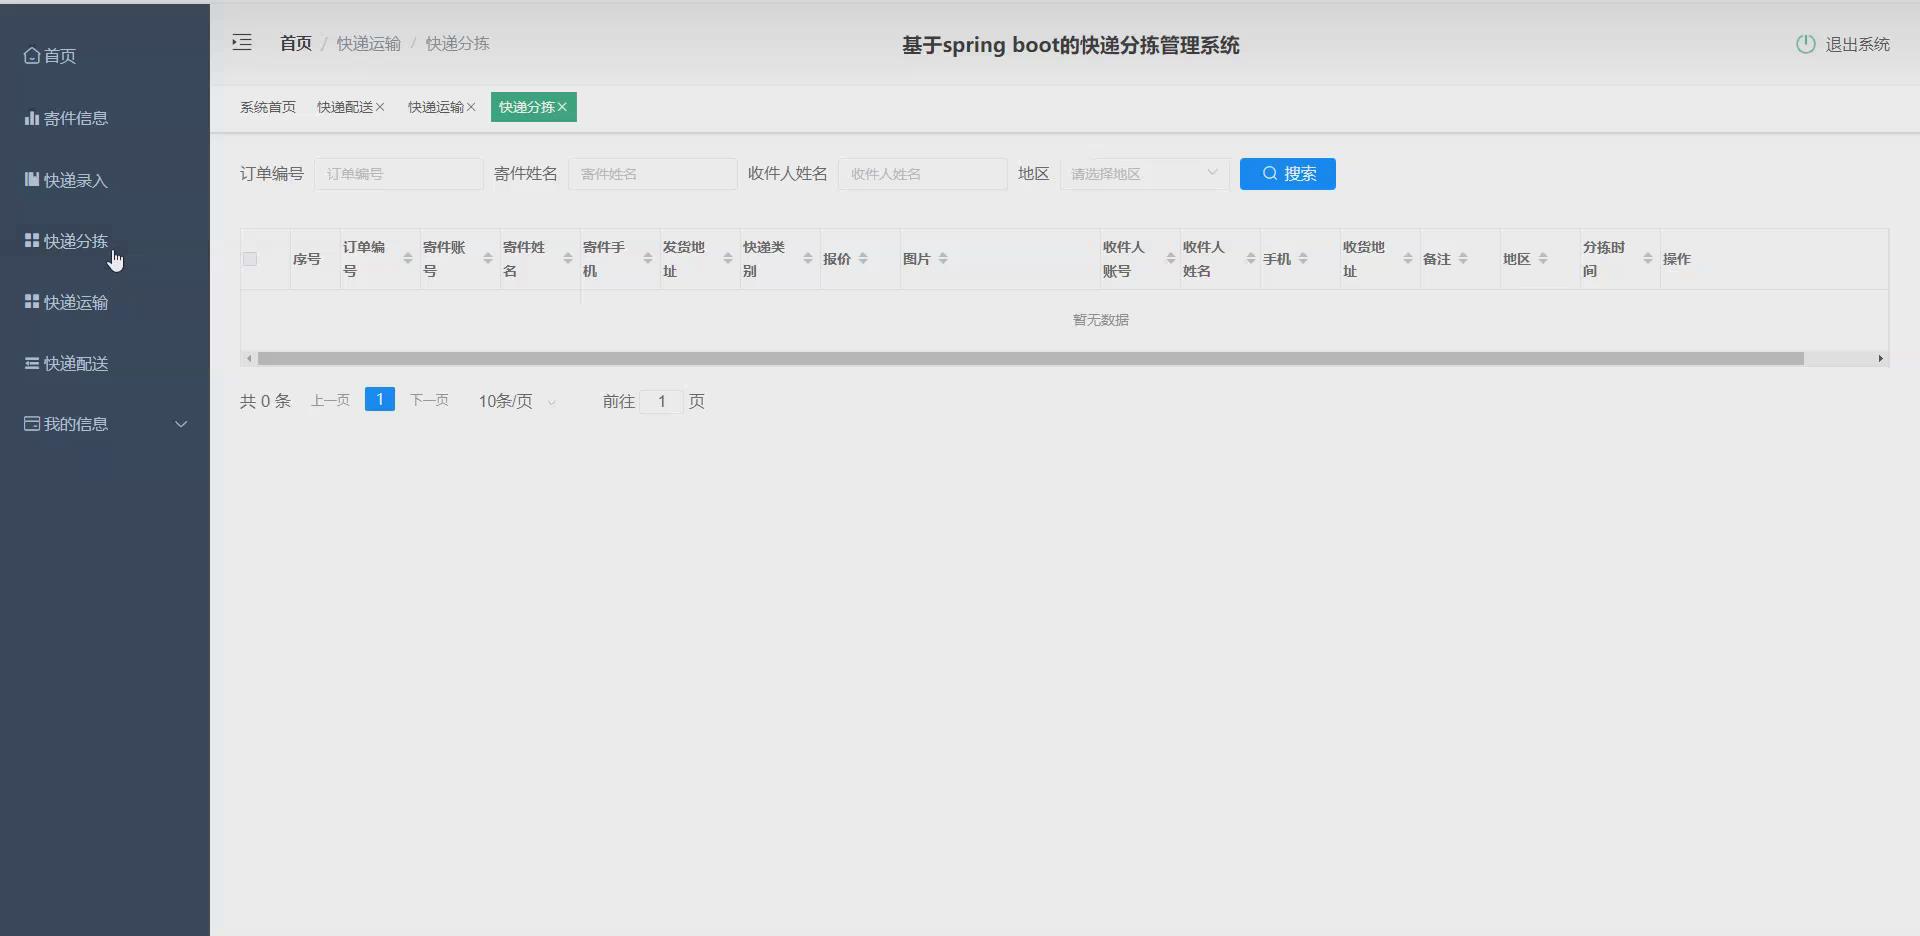
Task: Sort by 地区 column
Action: tap(1543, 259)
